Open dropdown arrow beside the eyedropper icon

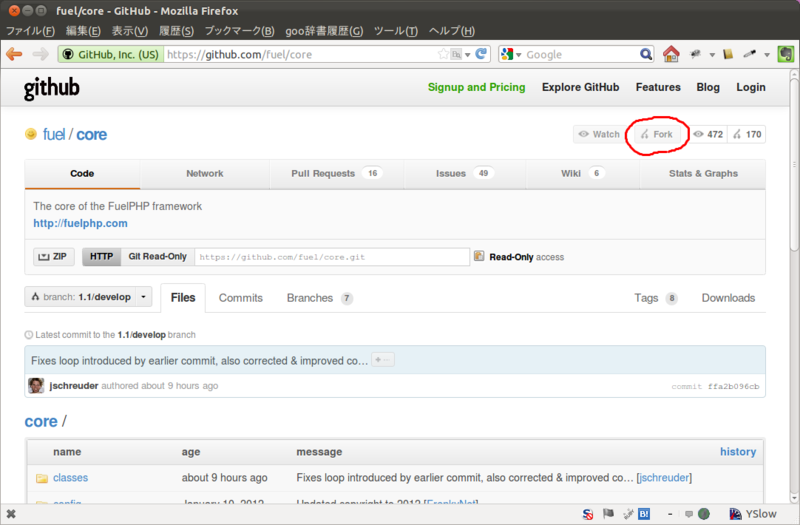(766, 55)
